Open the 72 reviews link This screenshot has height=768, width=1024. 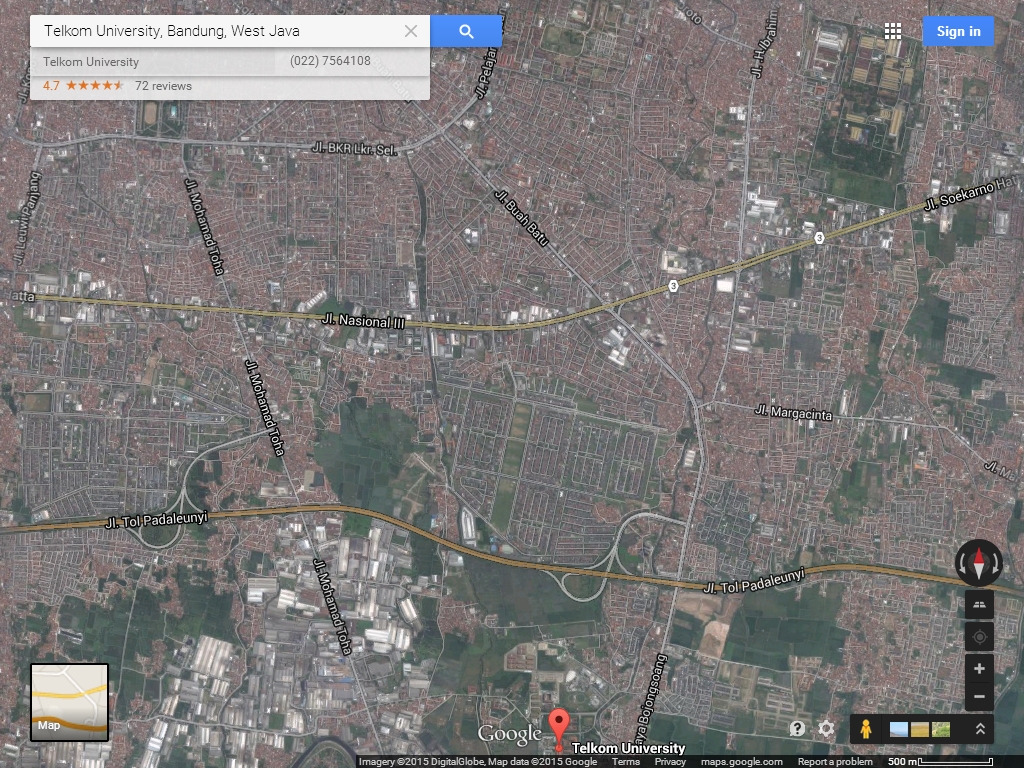click(x=163, y=86)
